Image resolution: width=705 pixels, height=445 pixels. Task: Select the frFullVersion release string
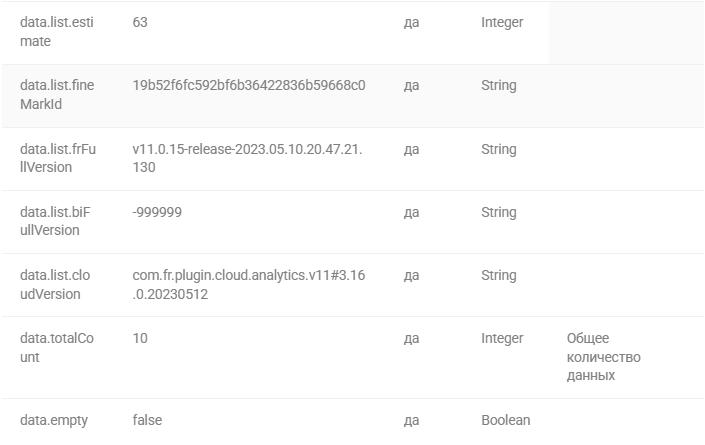click(247, 158)
